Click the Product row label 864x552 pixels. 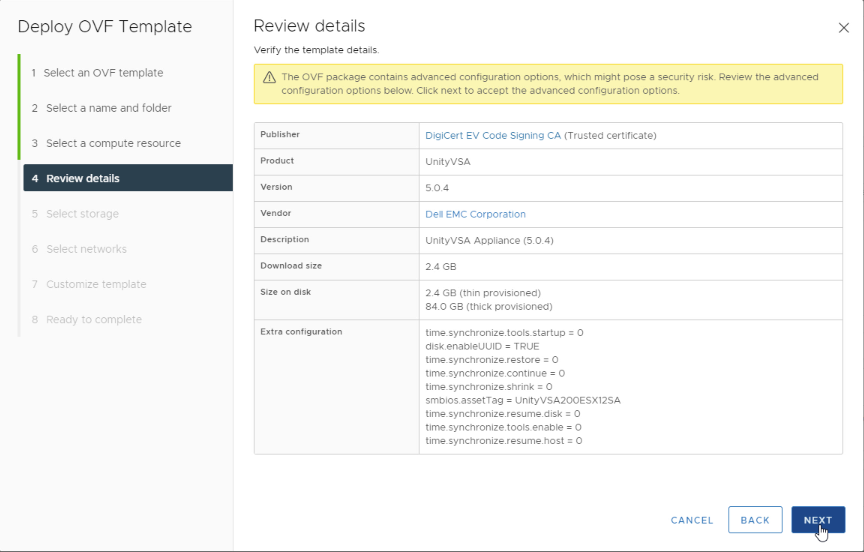[x=277, y=161]
